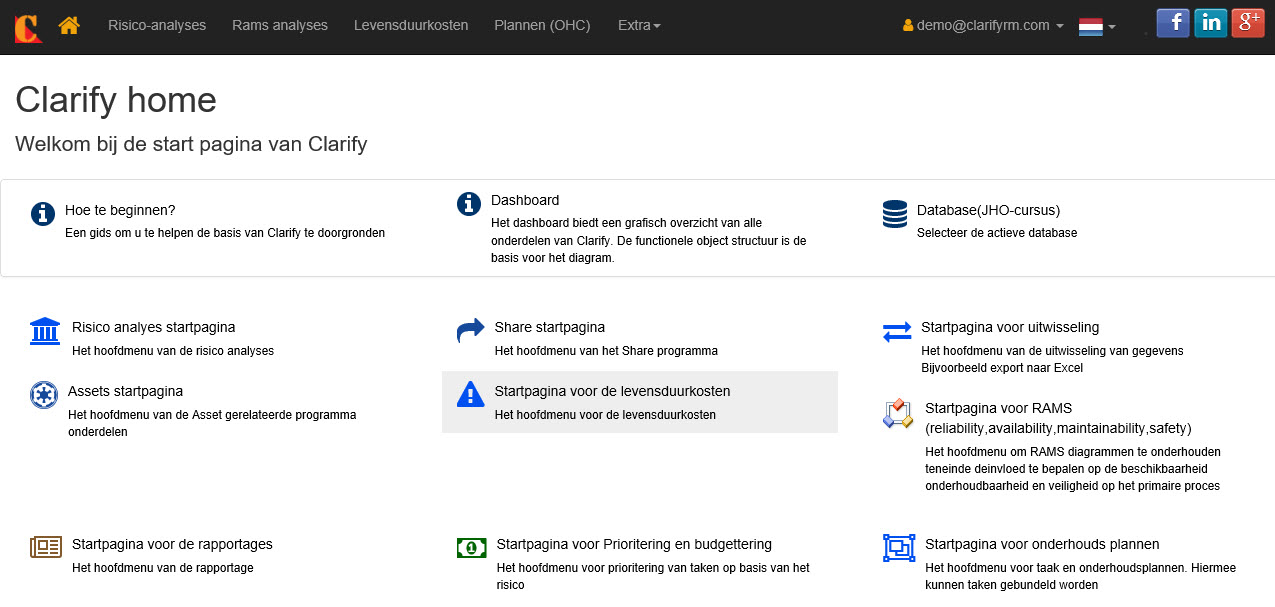Open the Extra dropdown menu
The image size is (1275, 607).
click(639, 25)
